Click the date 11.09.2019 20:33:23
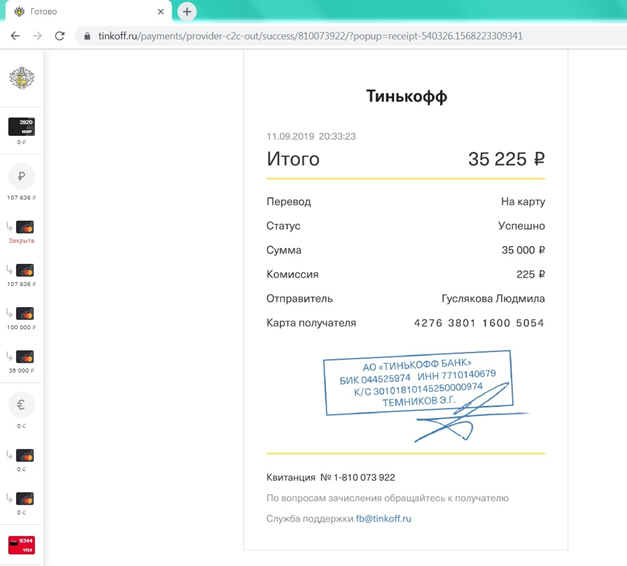627x566 pixels. pyautogui.click(x=311, y=136)
